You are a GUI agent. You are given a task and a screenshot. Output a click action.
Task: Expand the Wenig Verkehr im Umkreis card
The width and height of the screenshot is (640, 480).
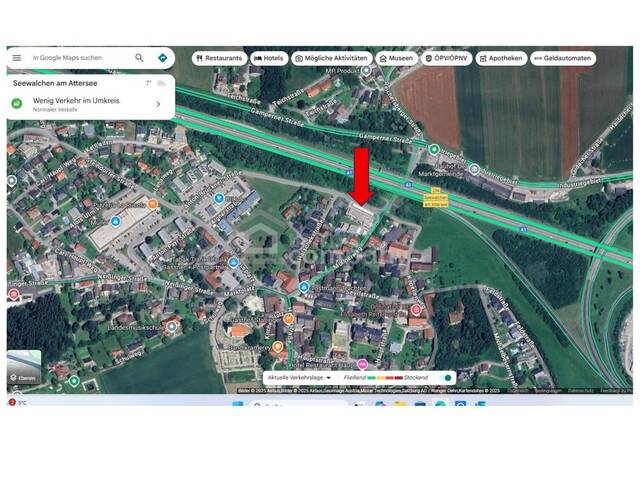point(158,104)
